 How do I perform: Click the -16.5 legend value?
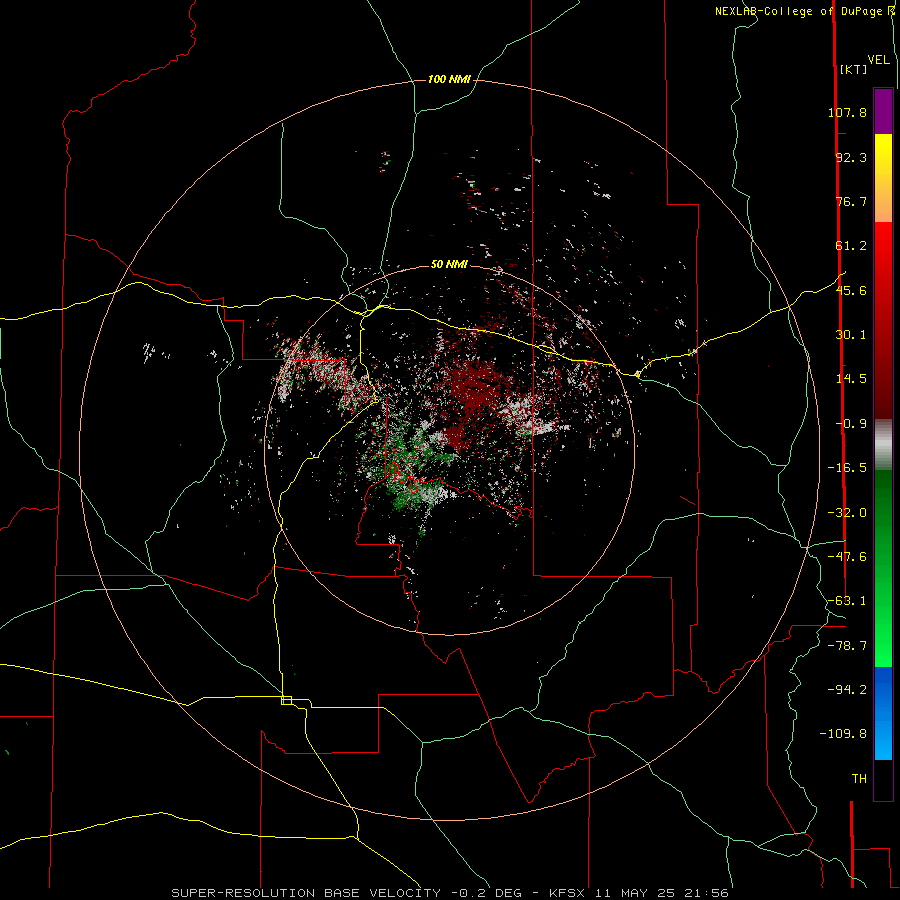[847, 468]
